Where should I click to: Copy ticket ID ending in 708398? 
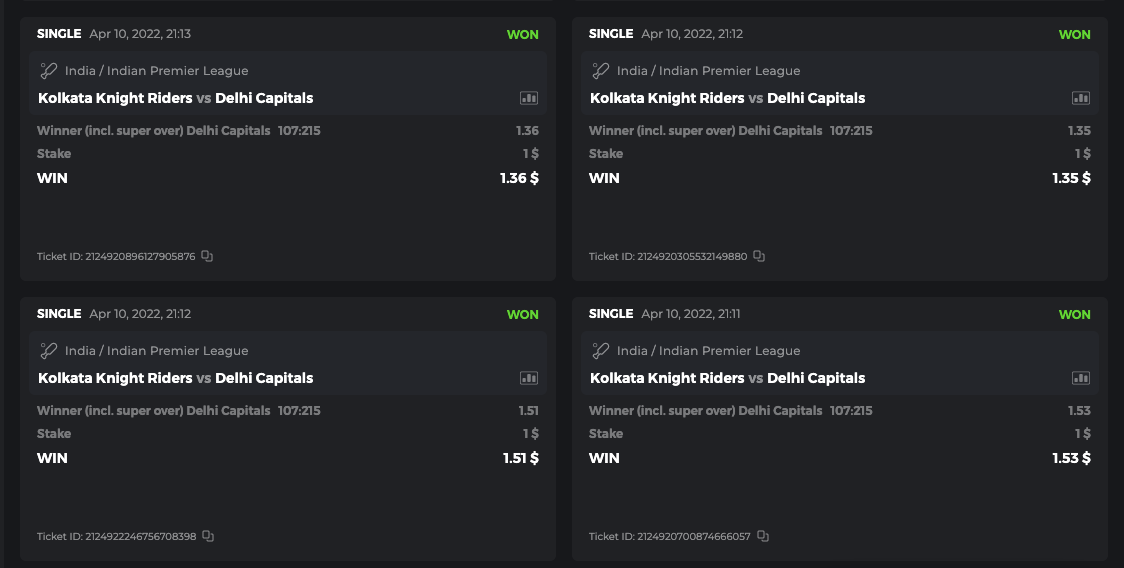(208, 536)
